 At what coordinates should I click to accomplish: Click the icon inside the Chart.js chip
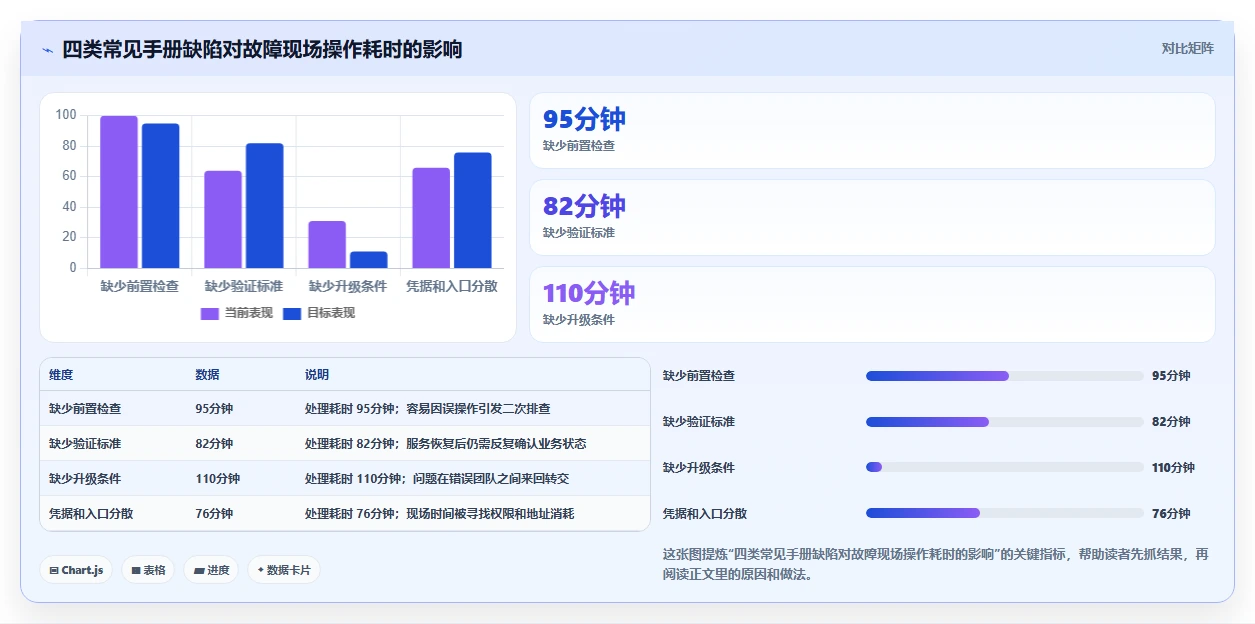click(54, 571)
